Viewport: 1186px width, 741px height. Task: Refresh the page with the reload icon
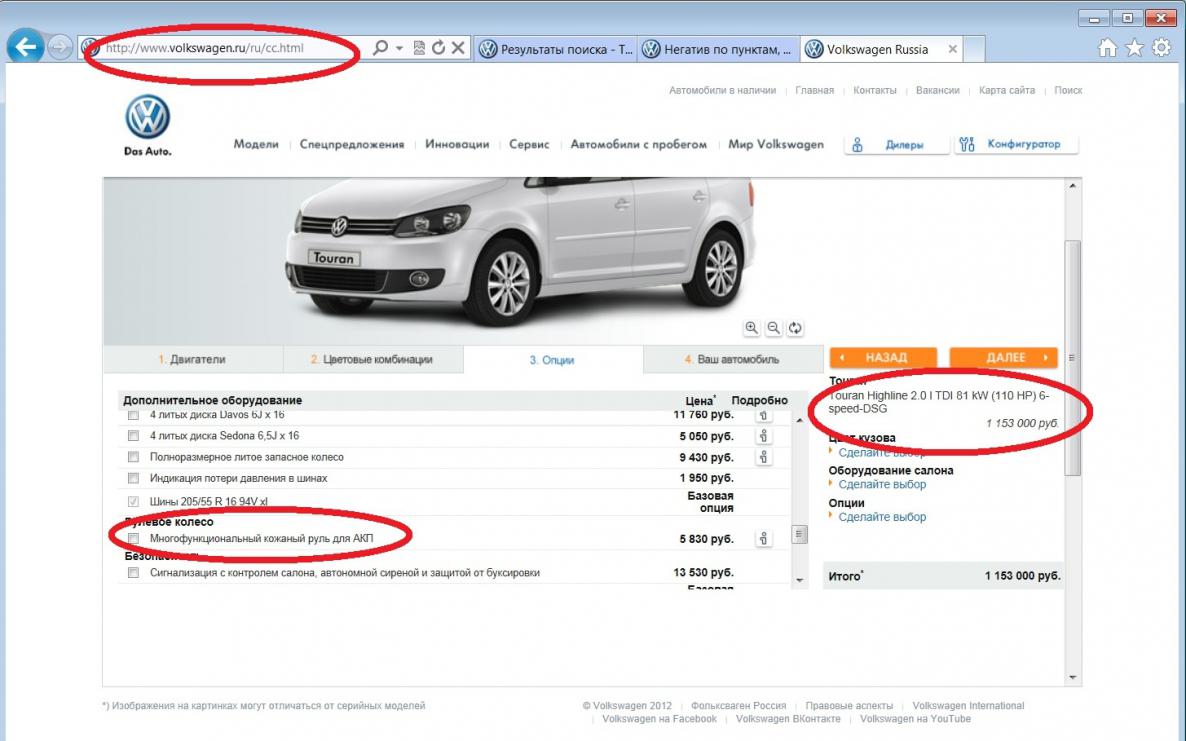tap(439, 48)
